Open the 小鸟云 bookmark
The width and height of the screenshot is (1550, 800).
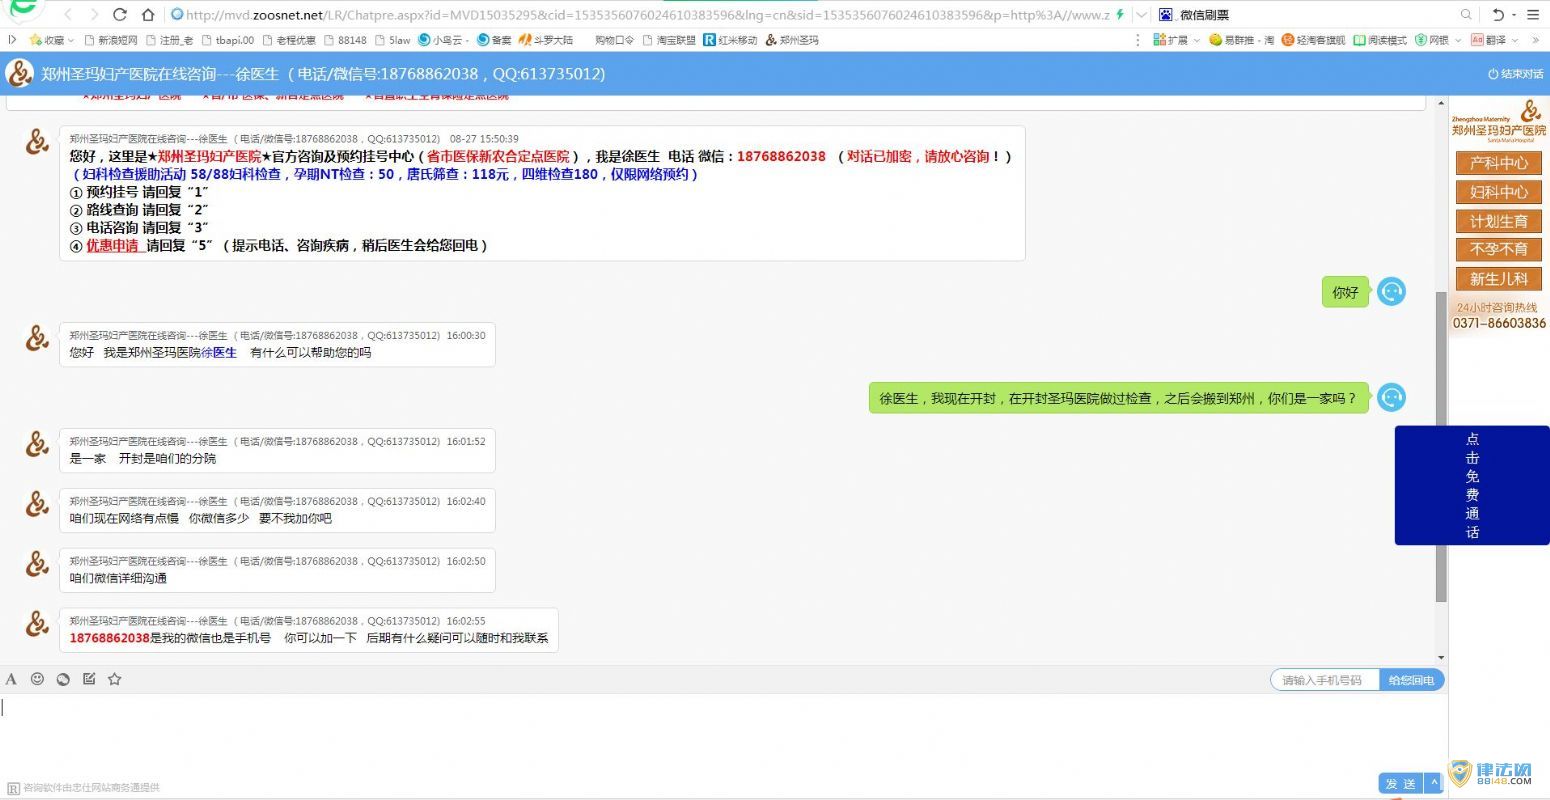click(441, 40)
